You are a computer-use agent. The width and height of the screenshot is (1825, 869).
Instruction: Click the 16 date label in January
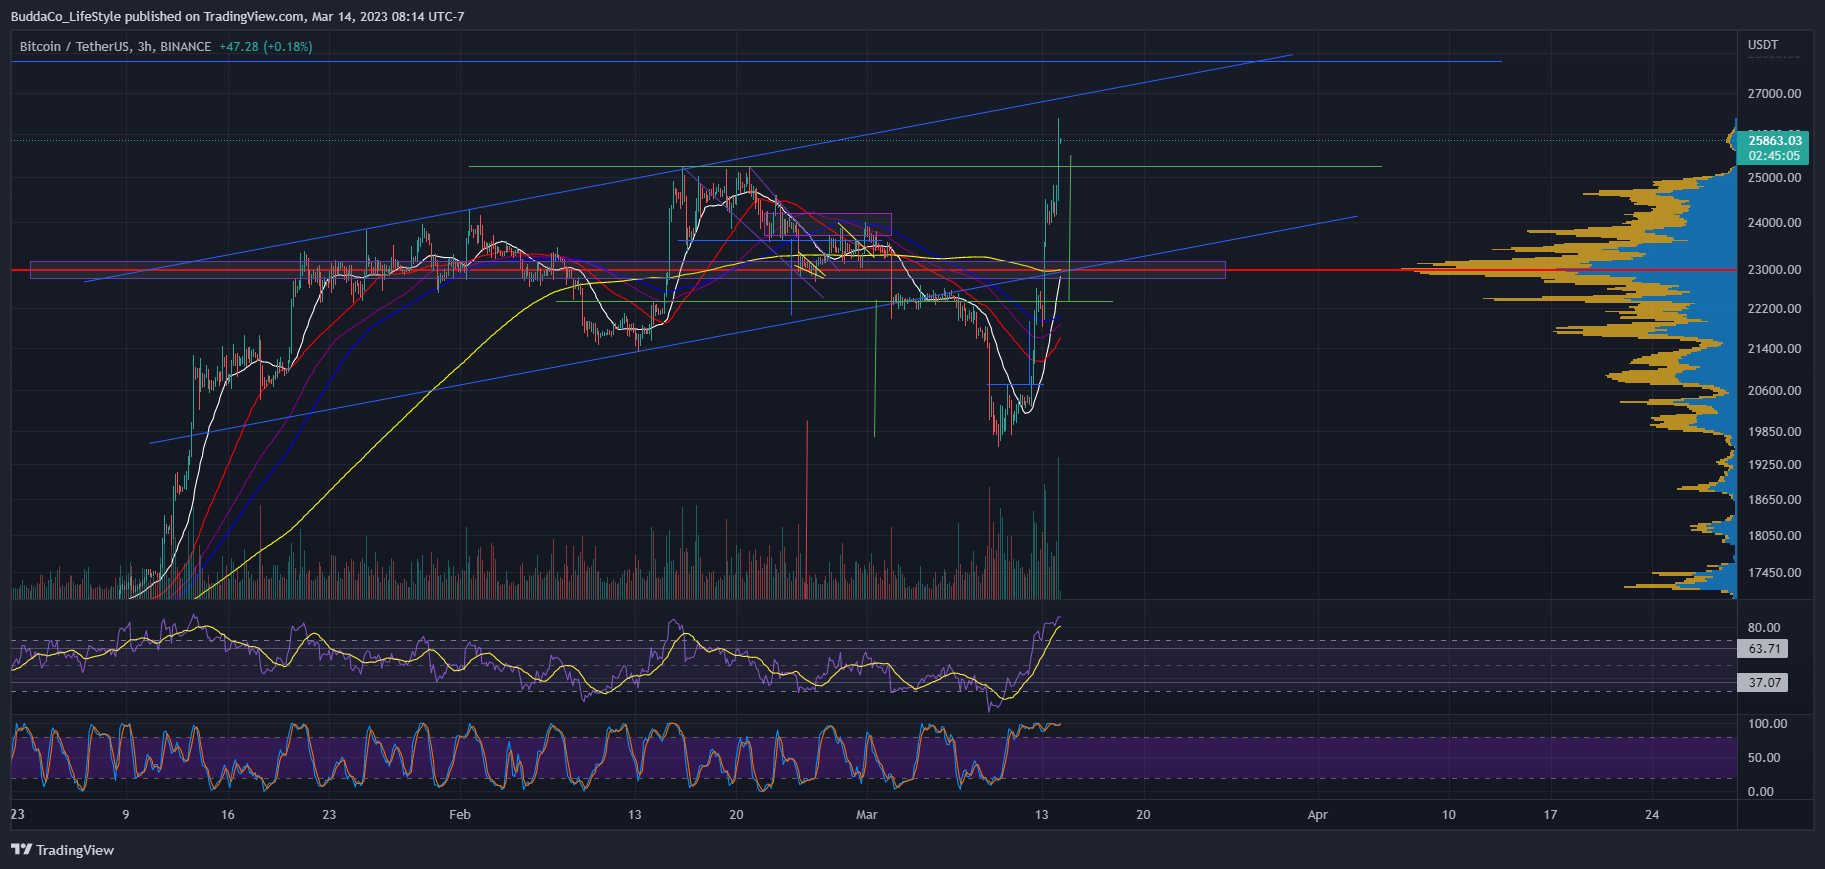pos(228,815)
